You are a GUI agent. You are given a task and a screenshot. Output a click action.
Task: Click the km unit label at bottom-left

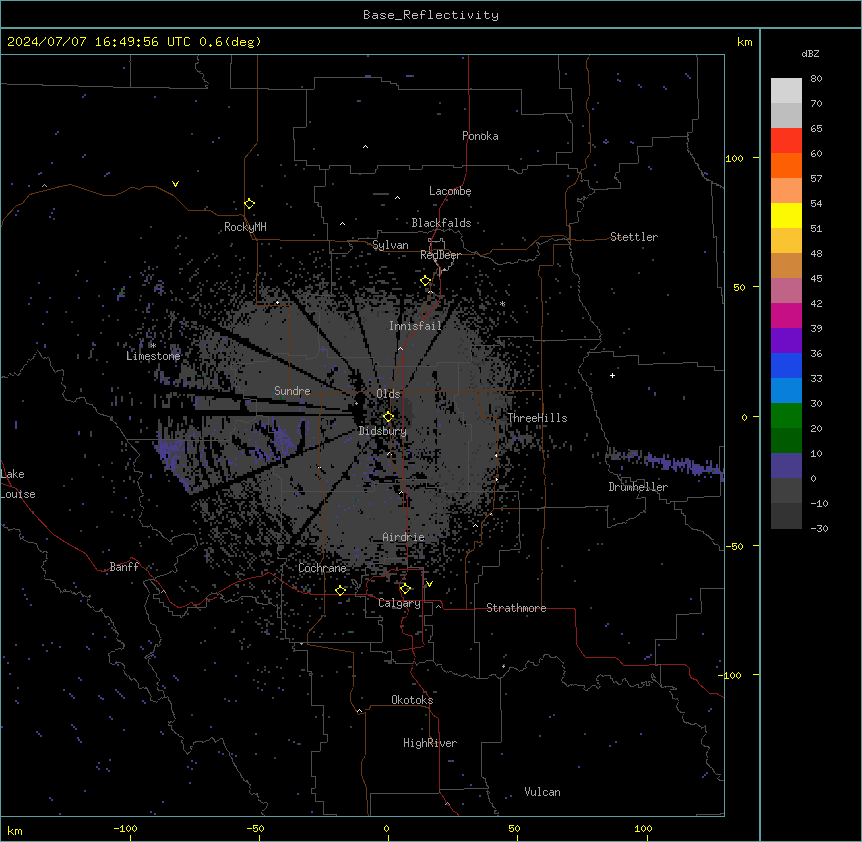coord(15,830)
